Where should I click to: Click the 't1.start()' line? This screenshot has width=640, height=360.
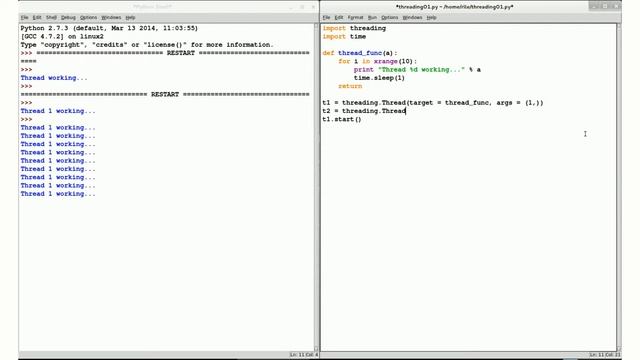tap(342, 120)
